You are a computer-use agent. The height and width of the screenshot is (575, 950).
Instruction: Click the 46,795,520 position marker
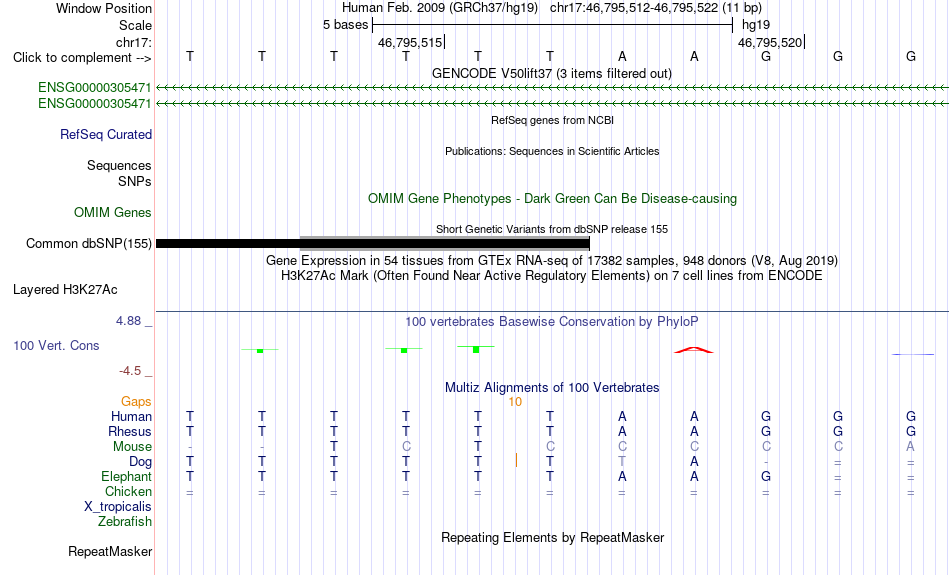[x=771, y=42]
